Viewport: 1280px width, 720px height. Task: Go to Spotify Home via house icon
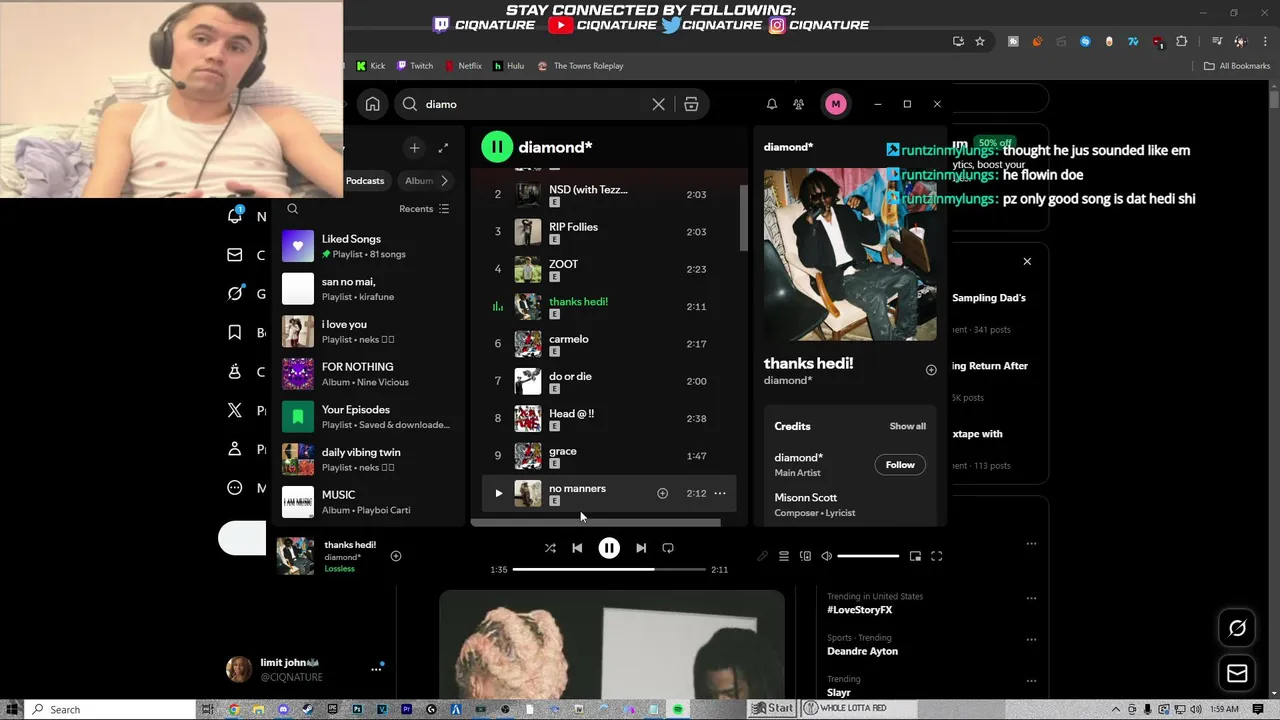click(372, 104)
